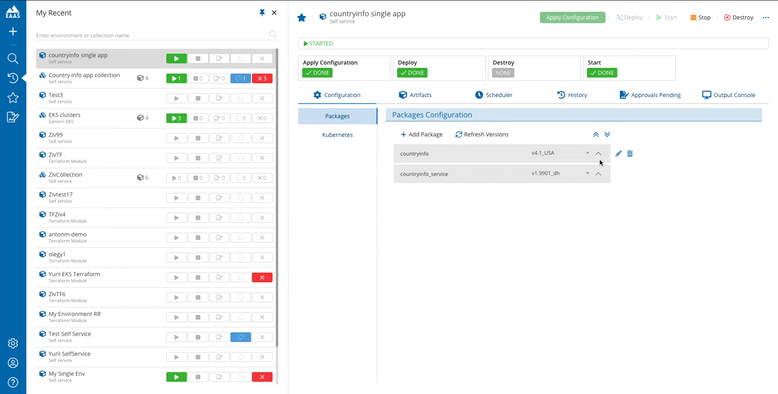Image resolution: width=778 pixels, height=394 pixels.
Task: Select the Packages side tab
Action: point(337,116)
